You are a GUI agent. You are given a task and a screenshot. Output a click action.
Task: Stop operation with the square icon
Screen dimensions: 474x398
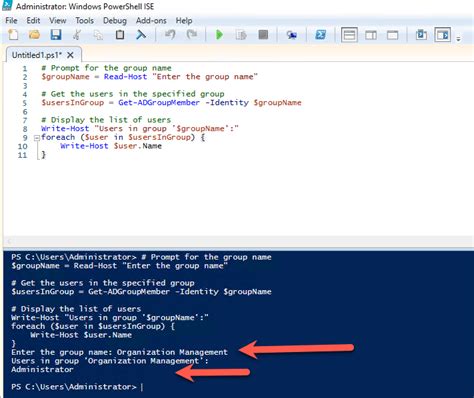coord(263,35)
